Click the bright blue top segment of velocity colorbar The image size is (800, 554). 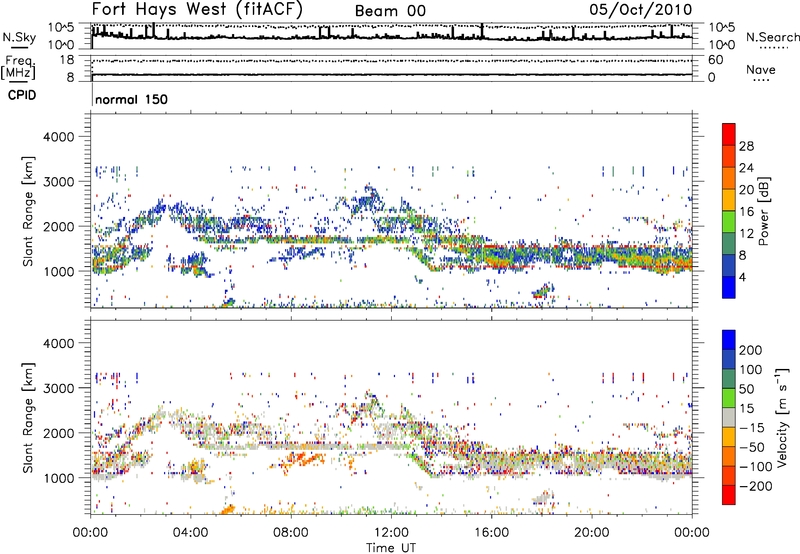[x=729, y=340]
